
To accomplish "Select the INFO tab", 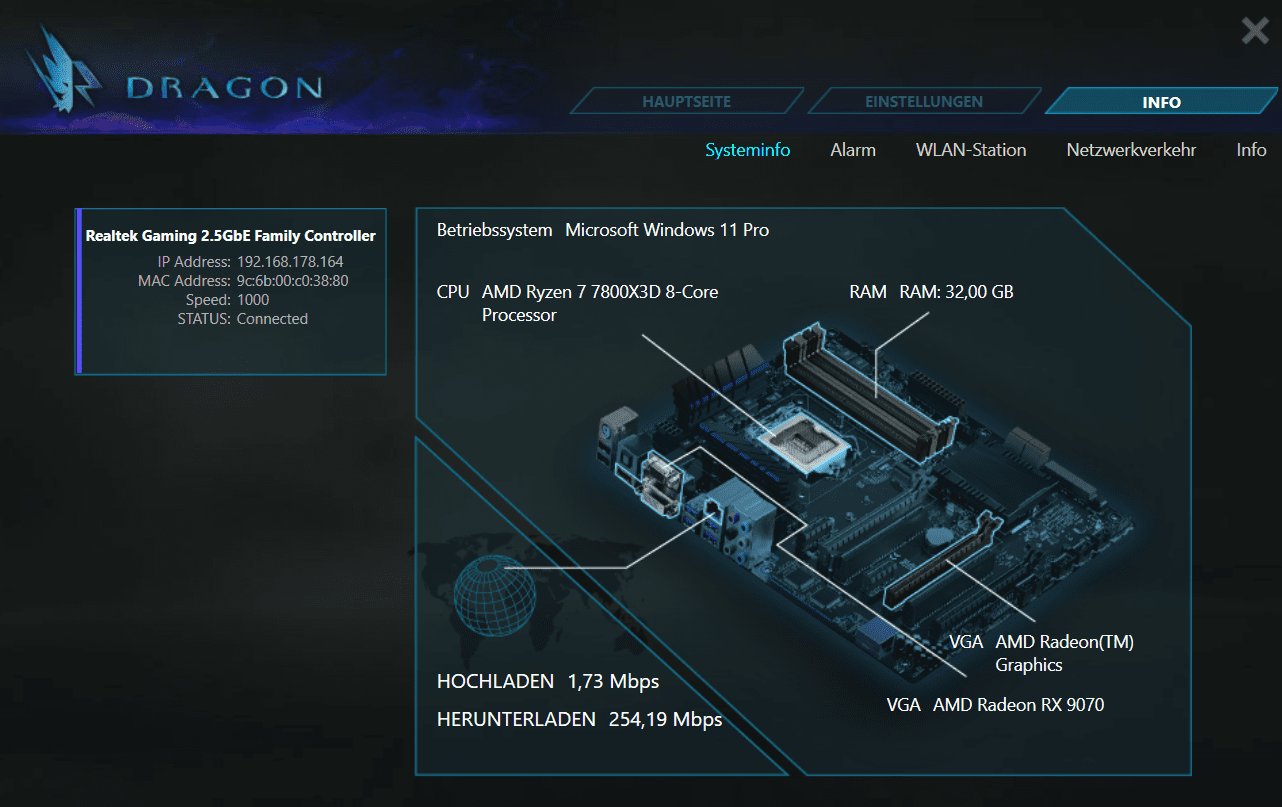I will tap(1162, 102).
